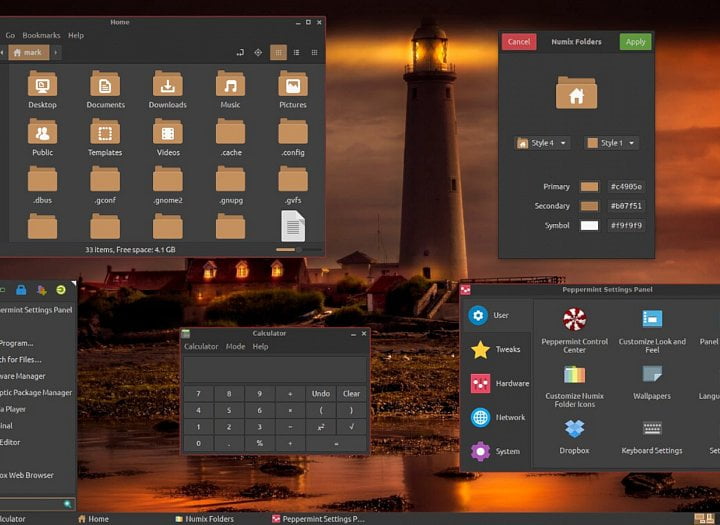Switch to list view in file manager
This screenshot has height=525, width=720.
[x=297, y=52]
